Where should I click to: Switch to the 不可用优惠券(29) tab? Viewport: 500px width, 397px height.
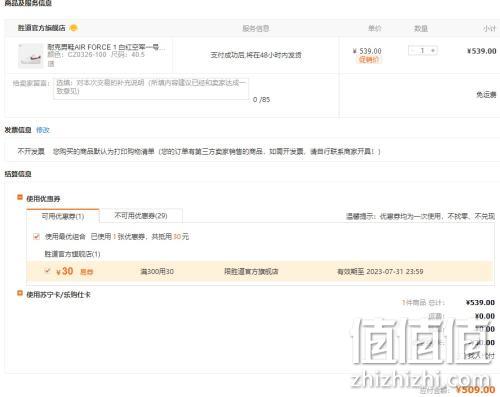141,216
